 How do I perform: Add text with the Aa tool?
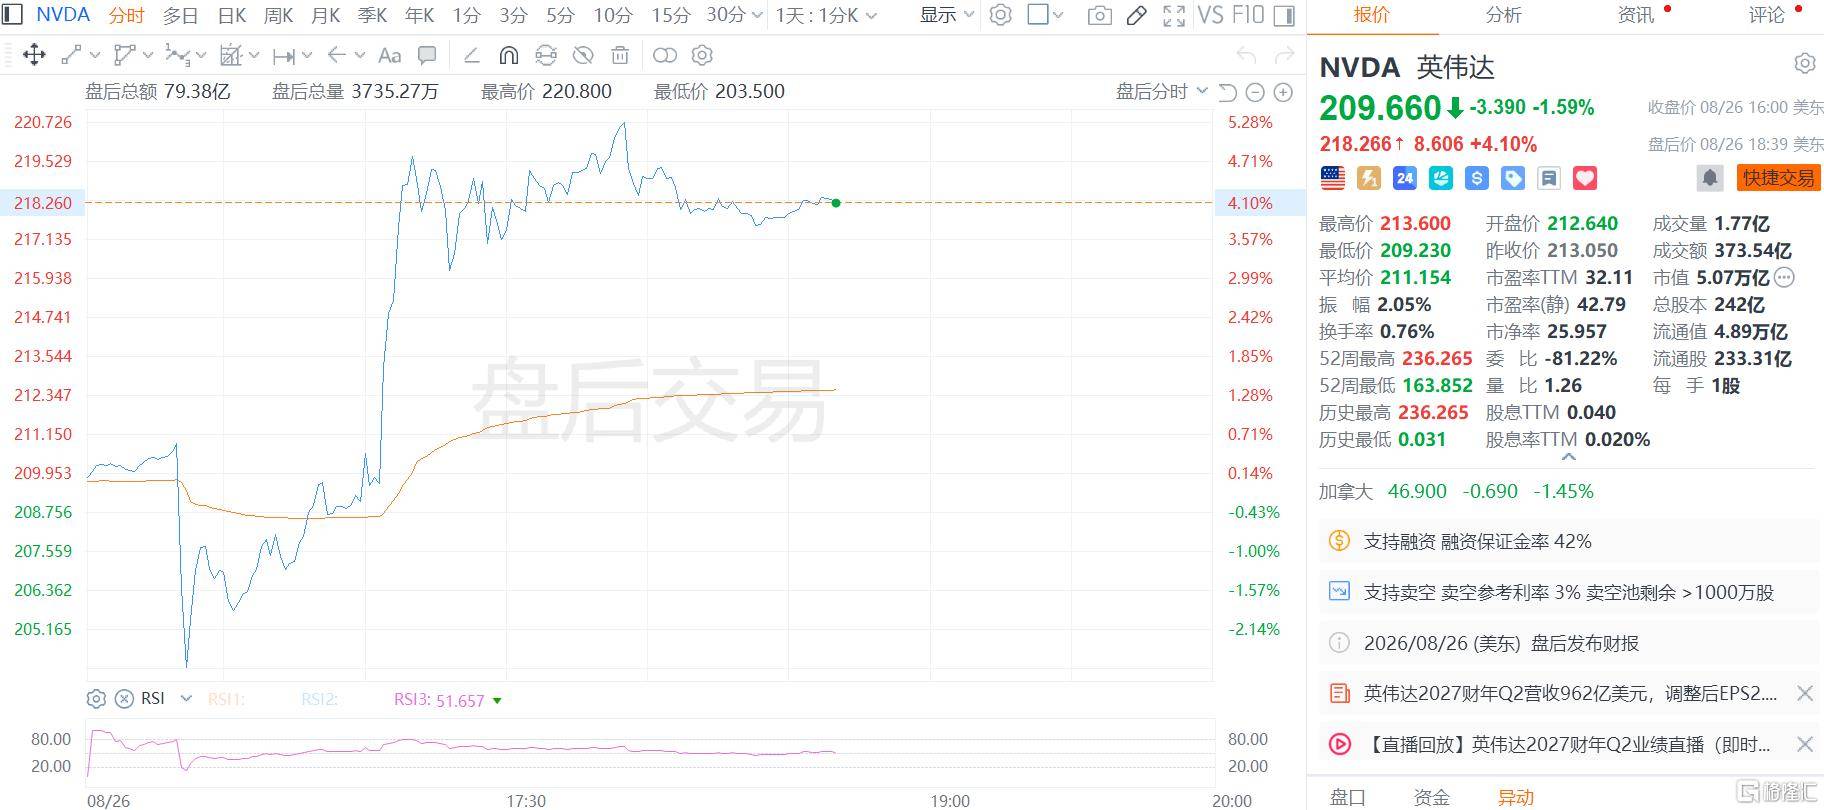pyautogui.click(x=390, y=55)
